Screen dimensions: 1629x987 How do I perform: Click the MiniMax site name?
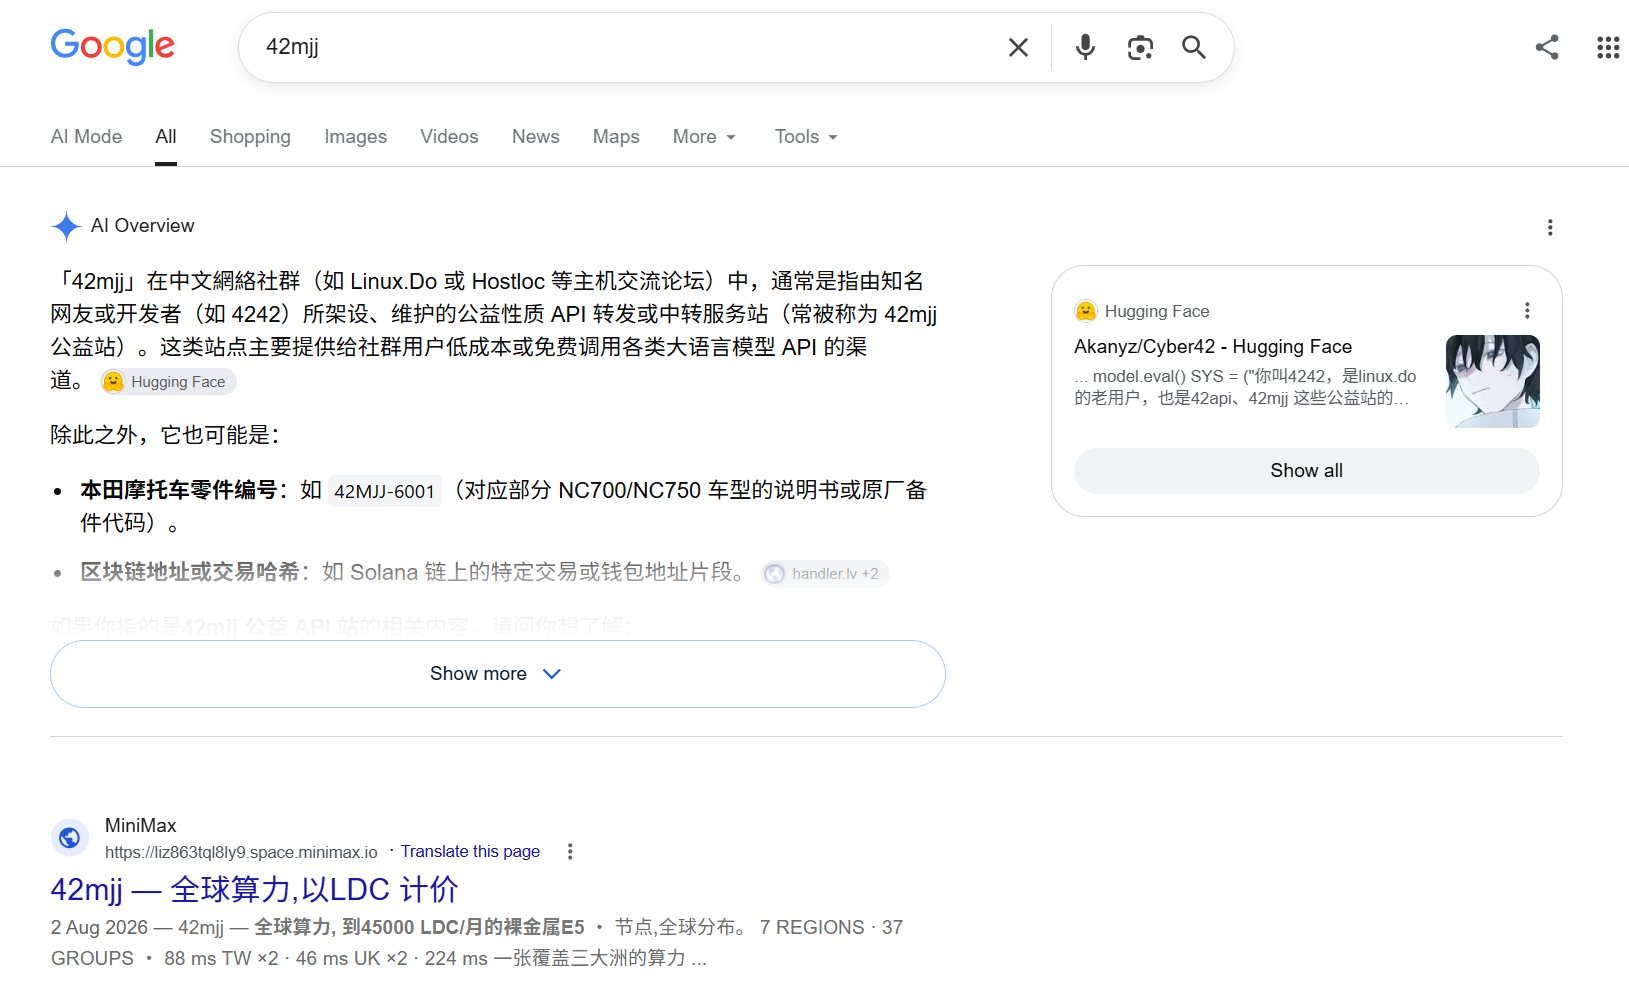pos(141,825)
